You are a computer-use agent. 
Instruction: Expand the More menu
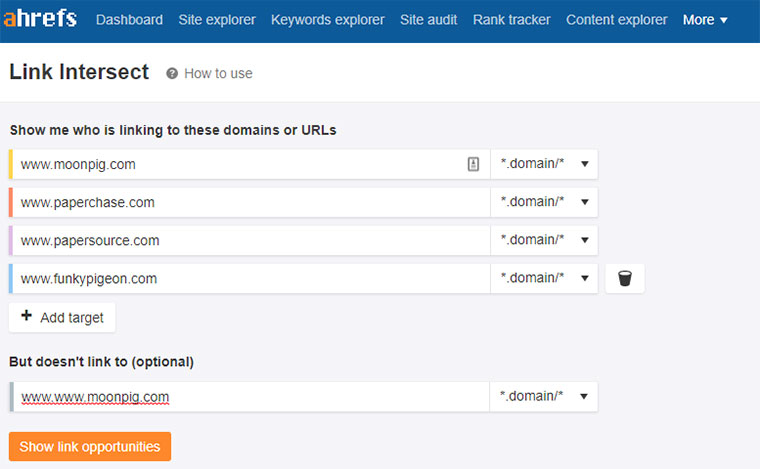[x=705, y=20]
